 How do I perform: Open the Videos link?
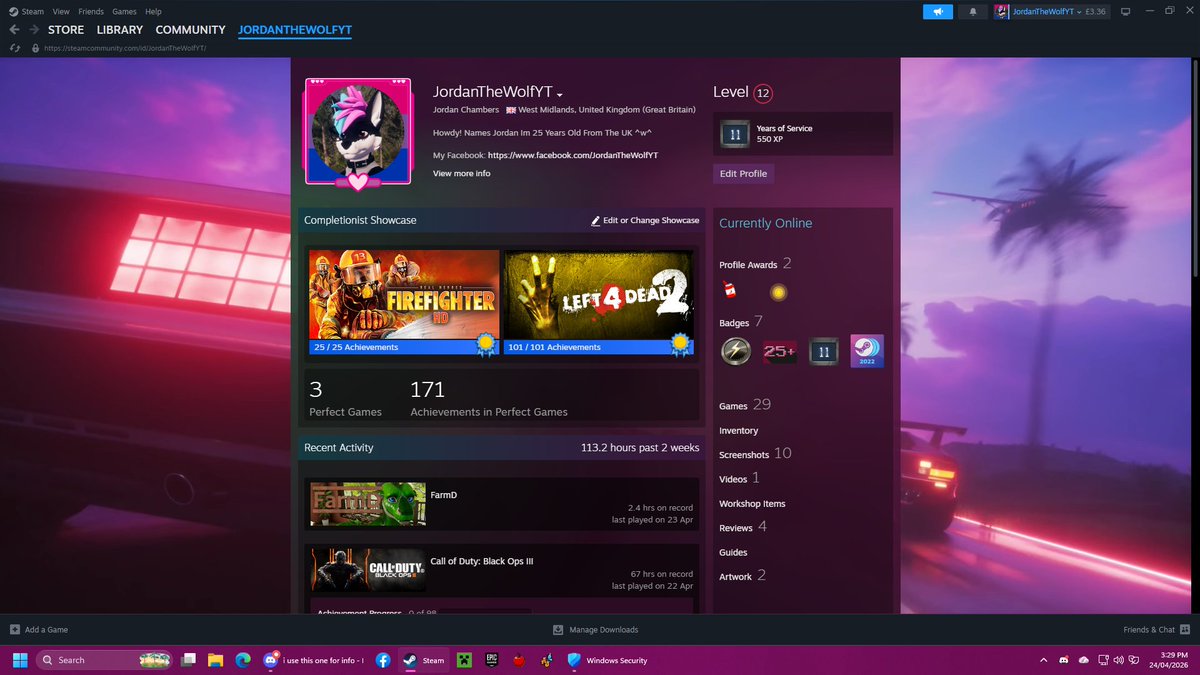(x=733, y=479)
